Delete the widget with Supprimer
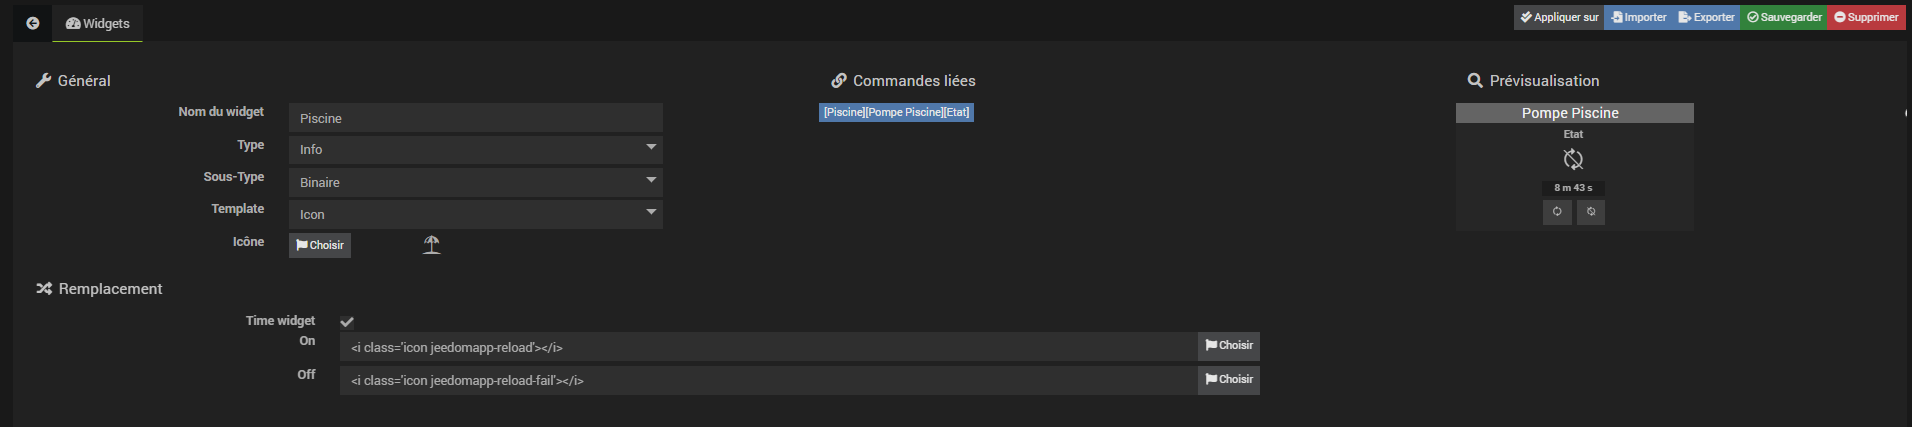Screen dimensions: 1912x427 (1866, 17)
